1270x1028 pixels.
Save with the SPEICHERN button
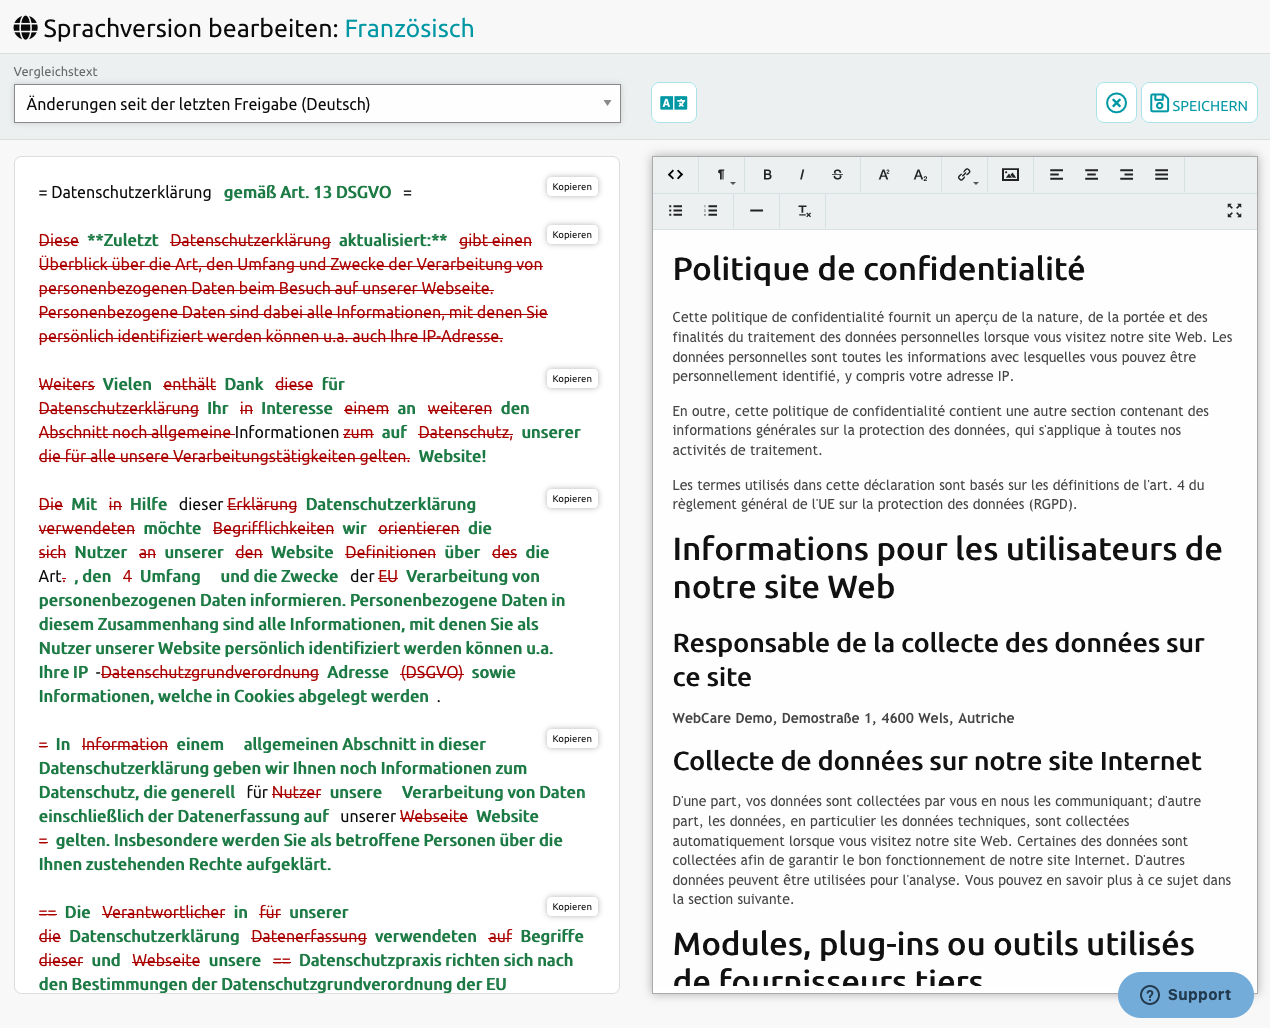[x=1199, y=103]
